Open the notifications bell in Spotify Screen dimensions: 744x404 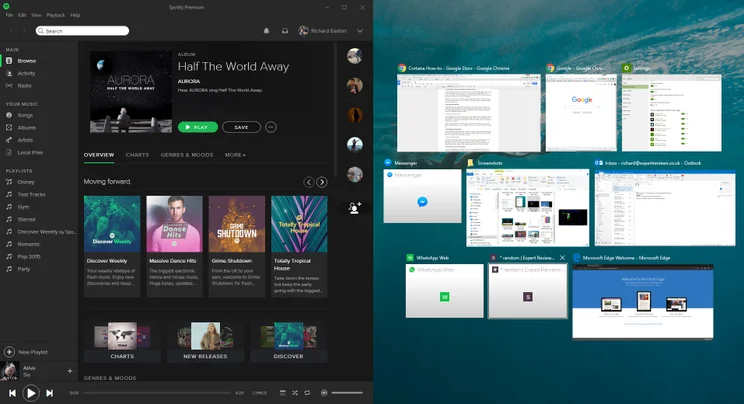[x=266, y=31]
